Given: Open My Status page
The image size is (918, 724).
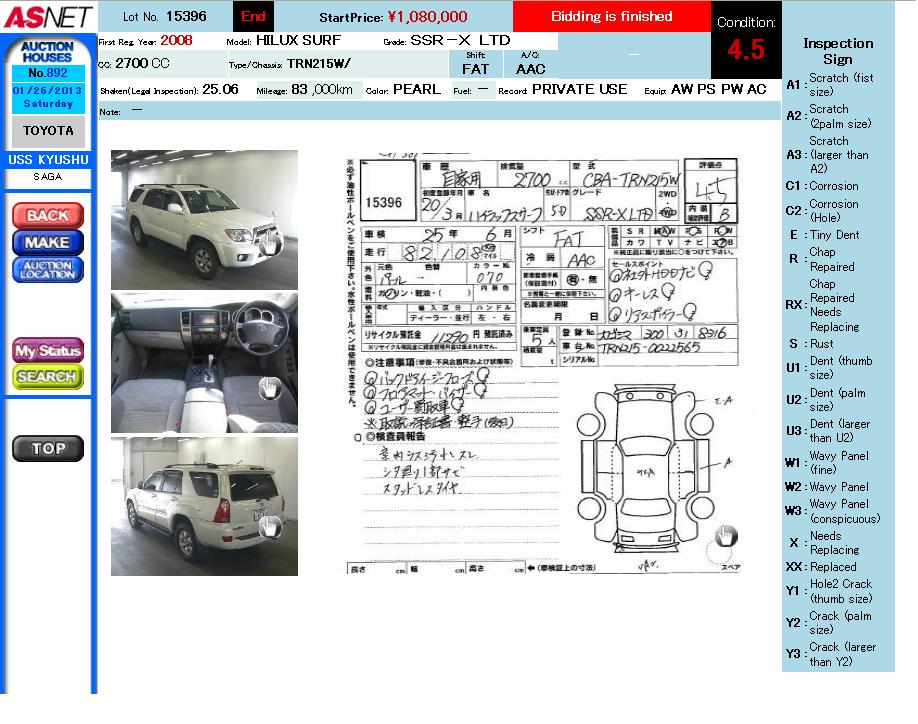Looking at the screenshot, I should (48, 350).
